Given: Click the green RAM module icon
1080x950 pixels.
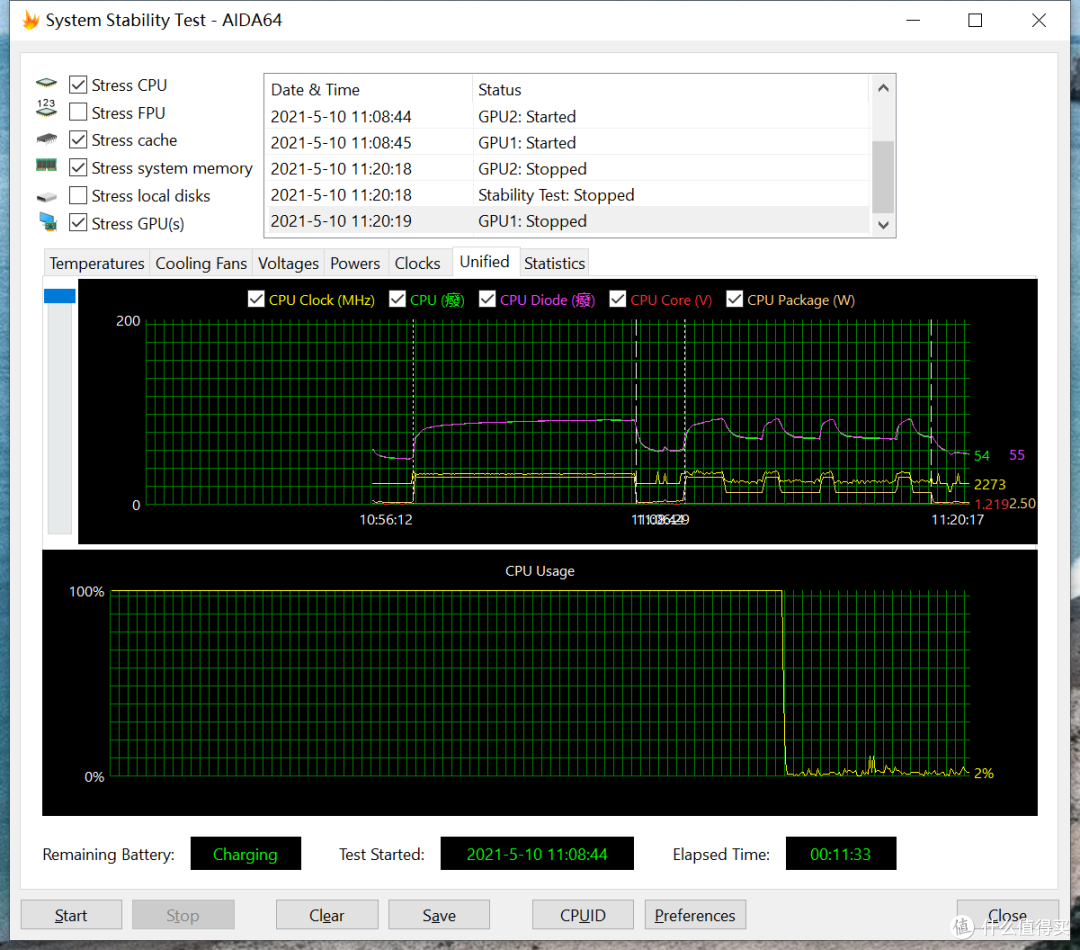Looking at the screenshot, I should tap(46, 165).
